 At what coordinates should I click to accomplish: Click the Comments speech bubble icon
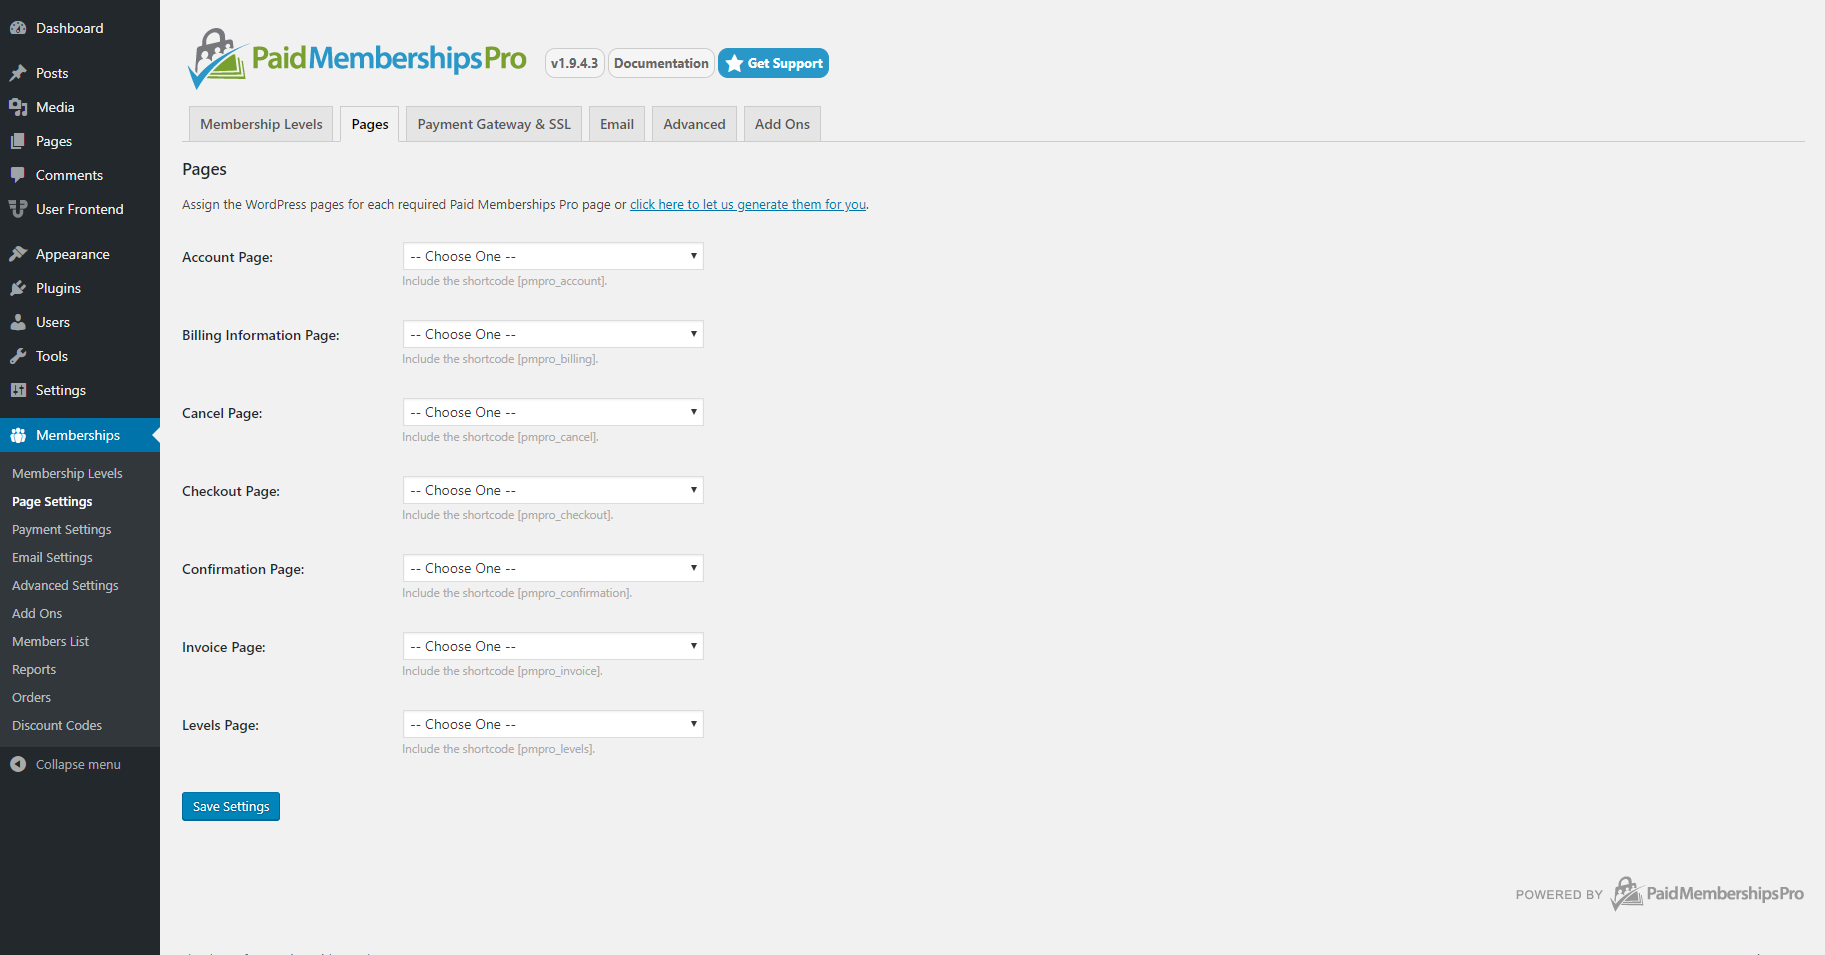18,175
